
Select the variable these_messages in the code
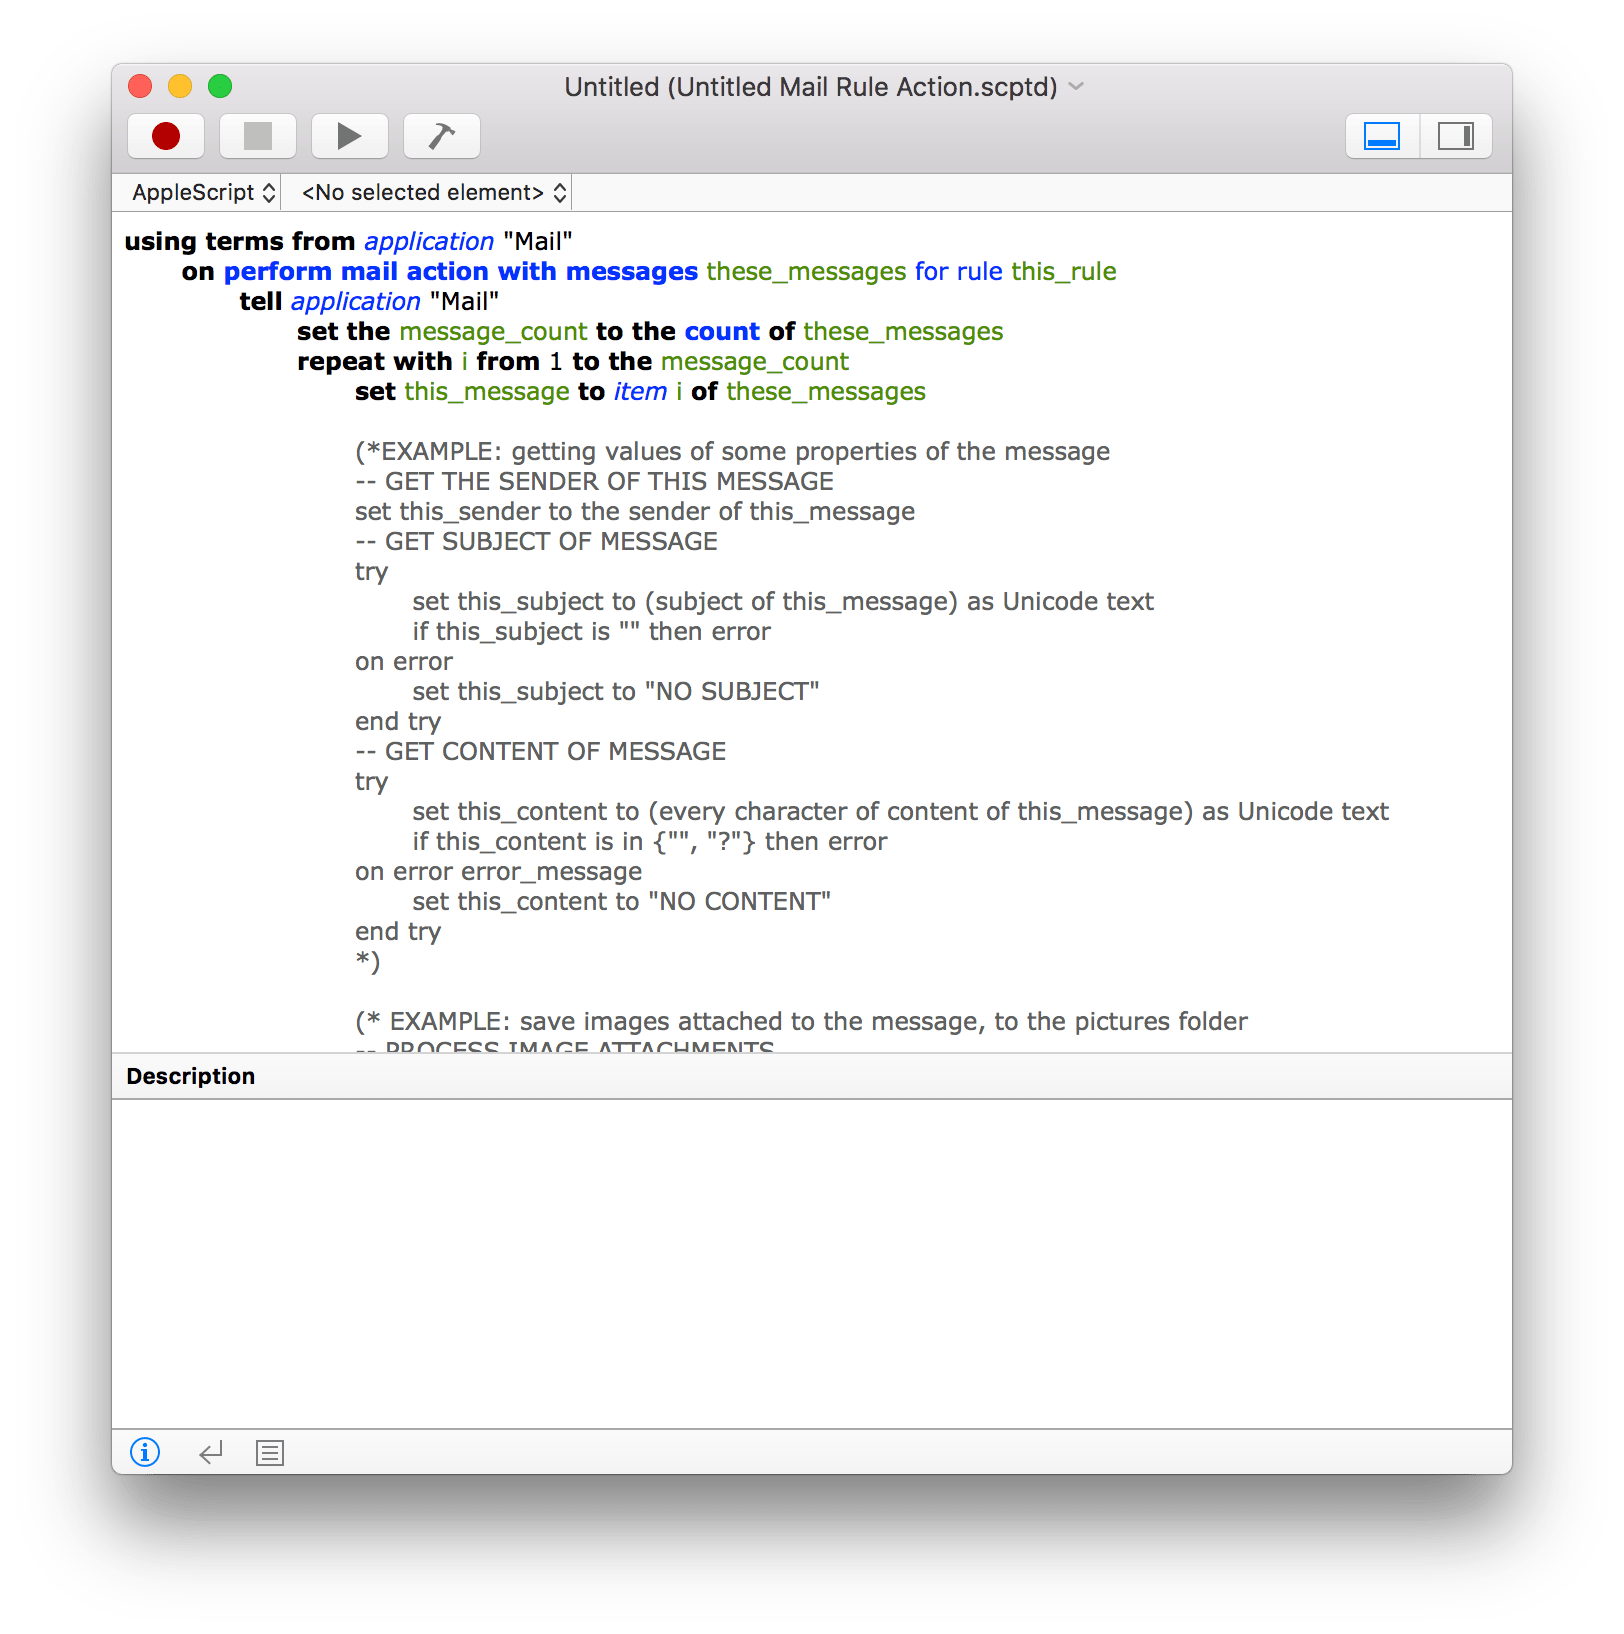coord(803,271)
